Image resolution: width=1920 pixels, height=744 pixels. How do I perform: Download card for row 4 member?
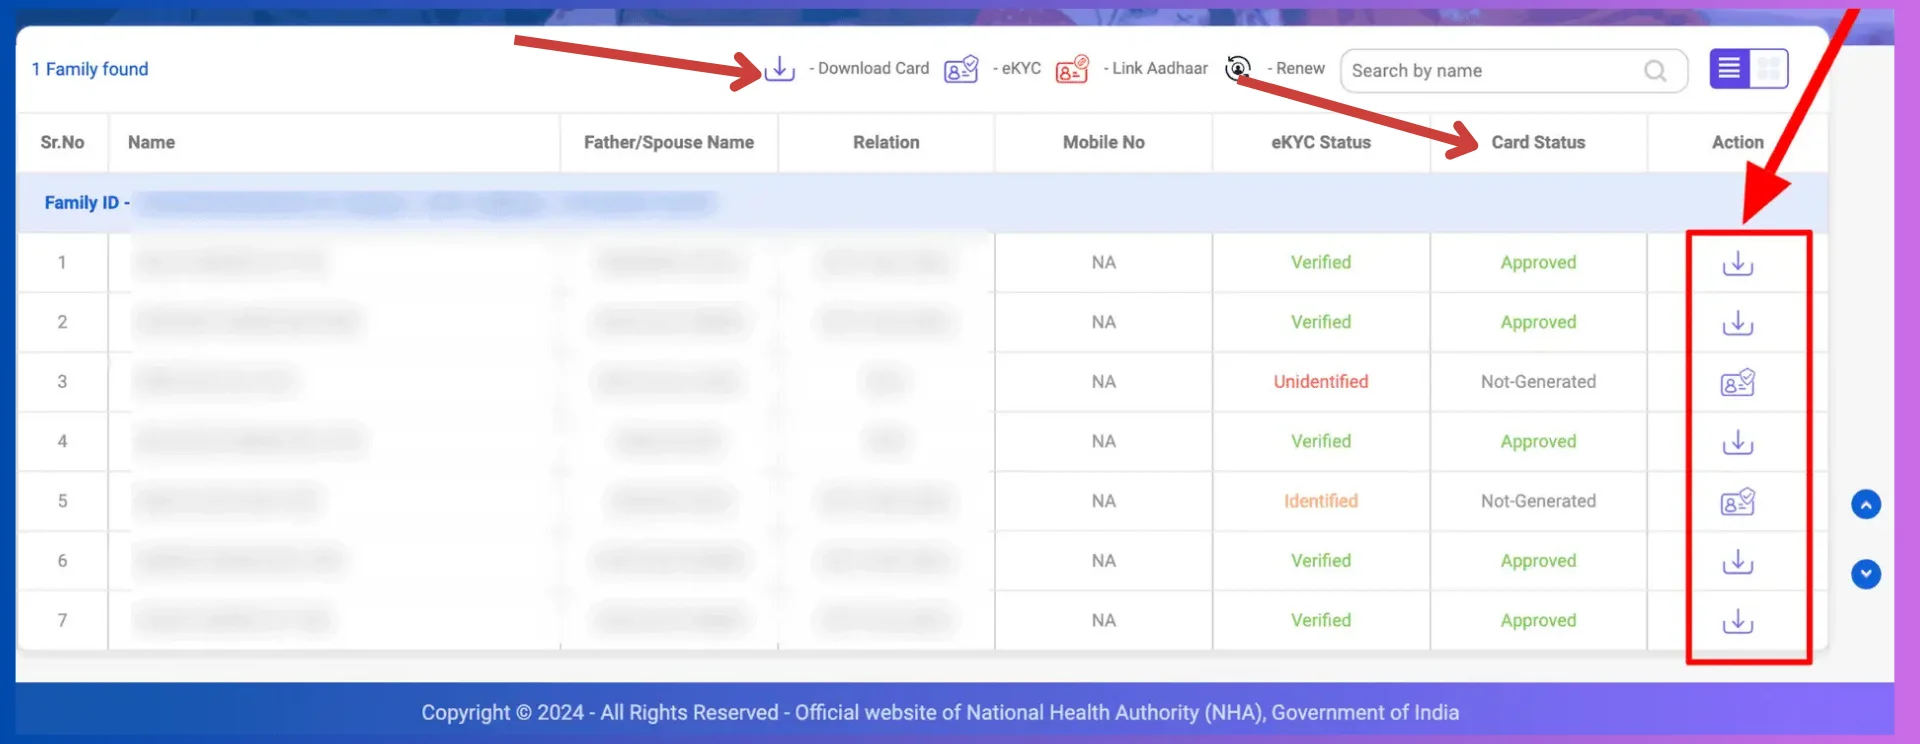tap(1737, 442)
